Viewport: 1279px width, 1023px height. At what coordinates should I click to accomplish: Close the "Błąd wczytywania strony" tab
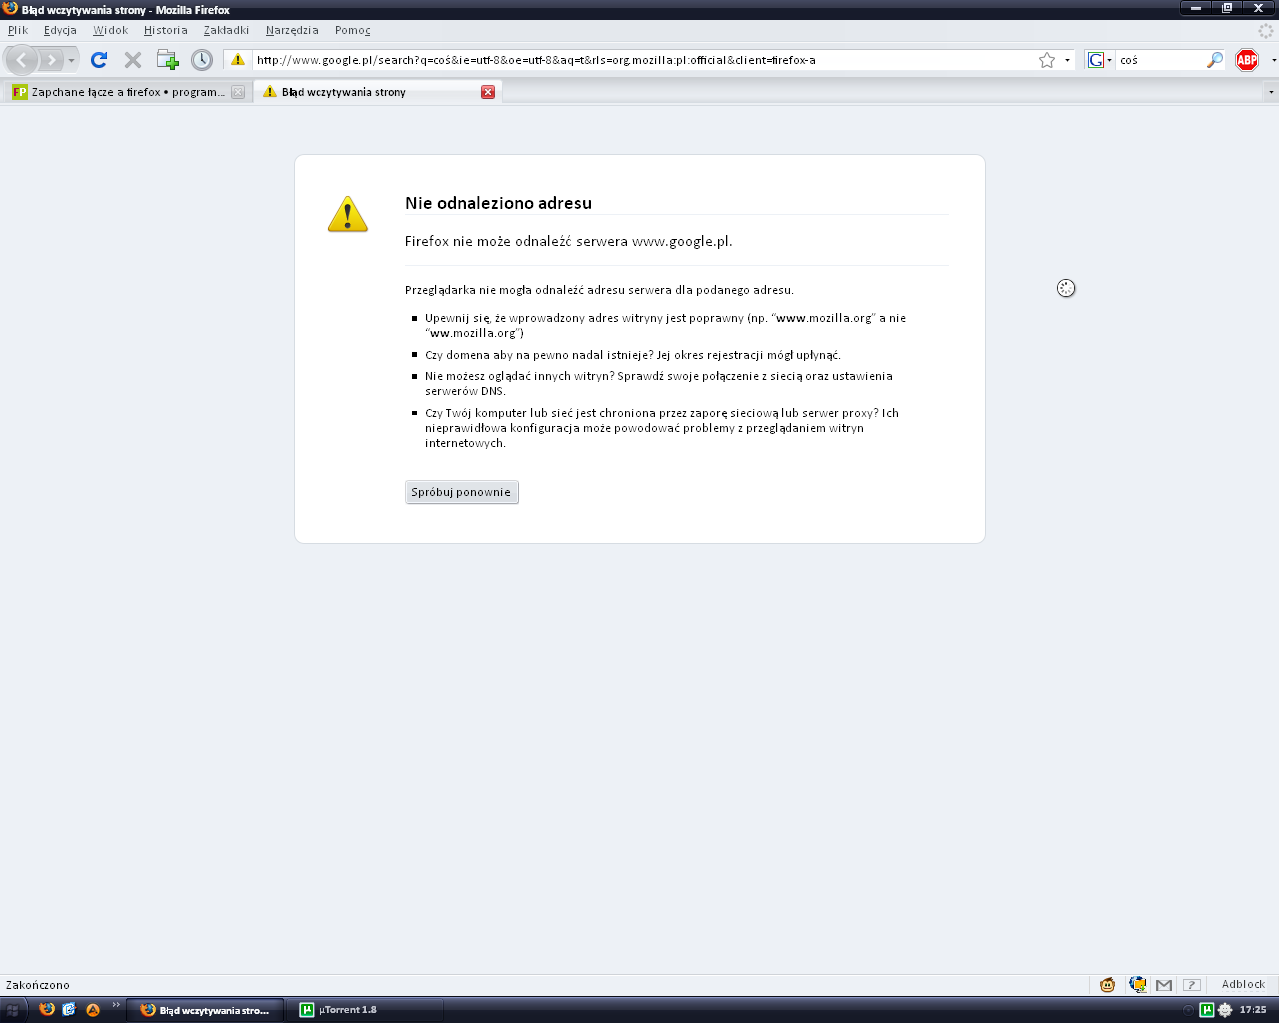(488, 92)
